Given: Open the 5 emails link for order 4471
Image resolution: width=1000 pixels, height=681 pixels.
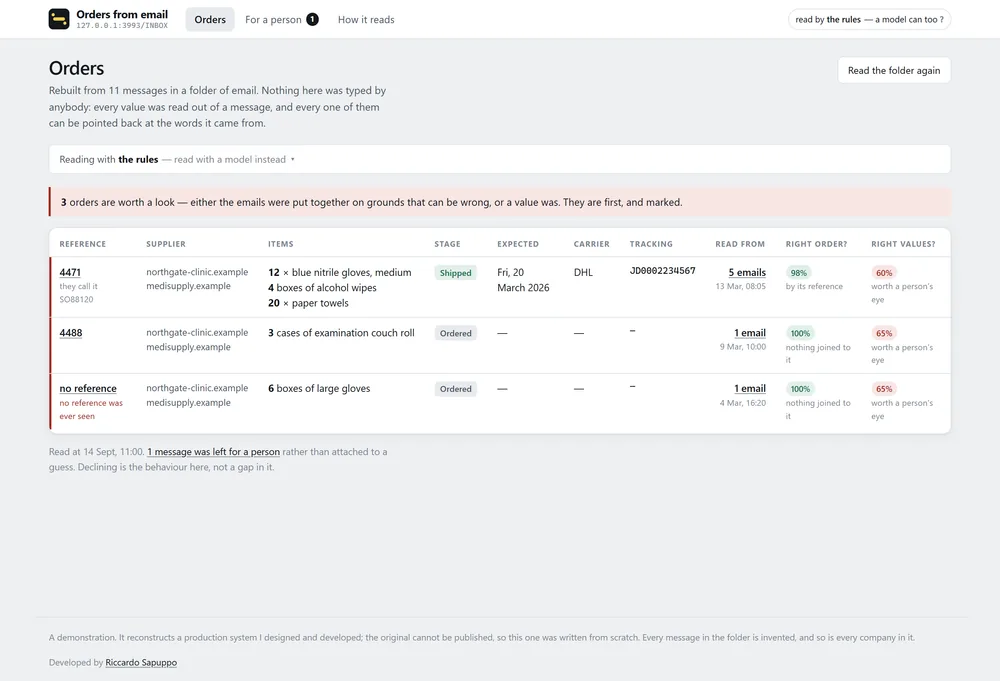Looking at the screenshot, I should pos(747,272).
